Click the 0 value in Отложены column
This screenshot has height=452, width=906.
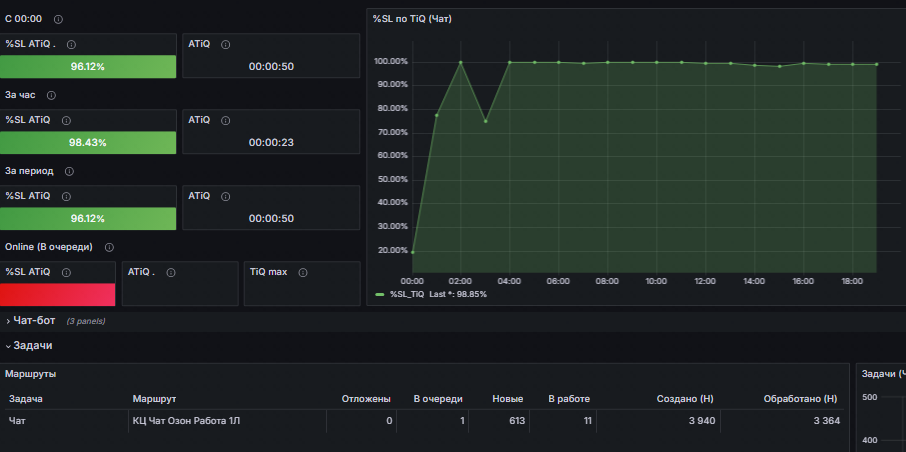(x=389, y=421)
